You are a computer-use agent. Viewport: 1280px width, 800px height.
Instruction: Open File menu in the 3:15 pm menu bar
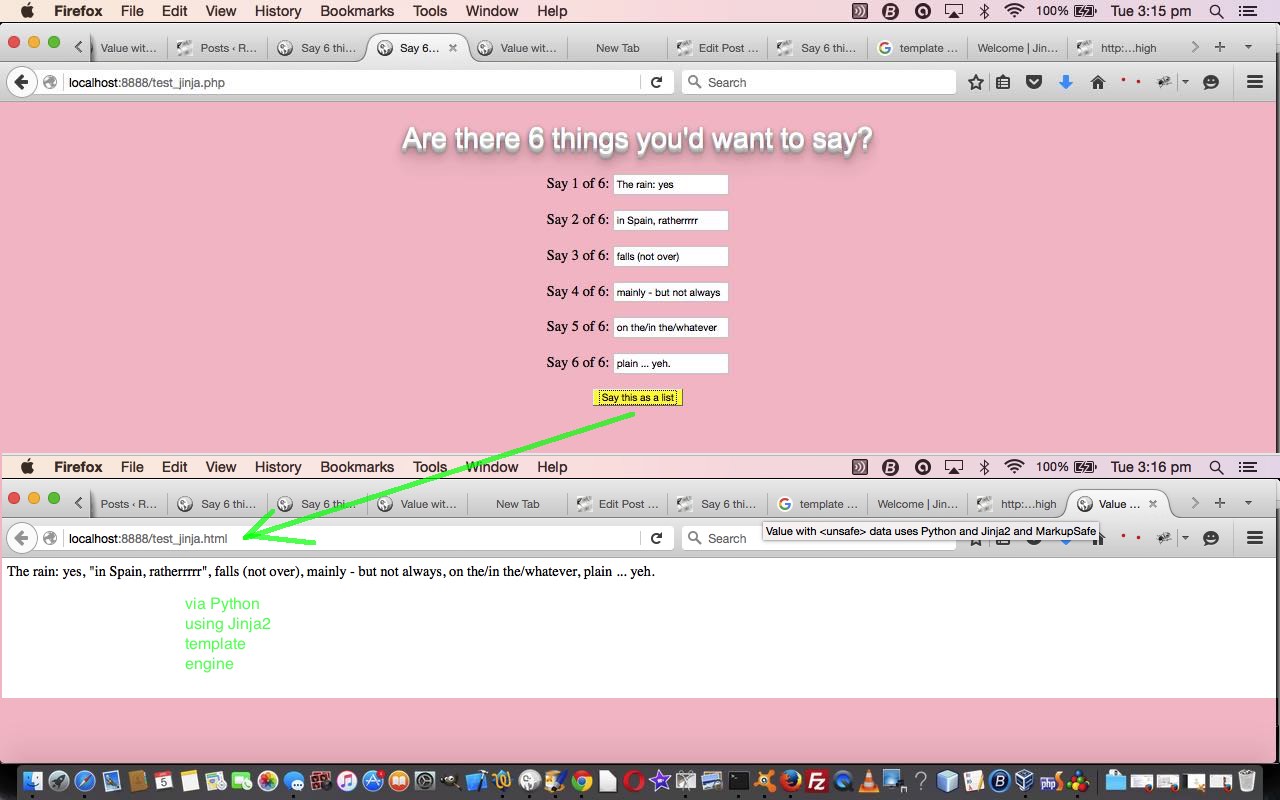132,11
